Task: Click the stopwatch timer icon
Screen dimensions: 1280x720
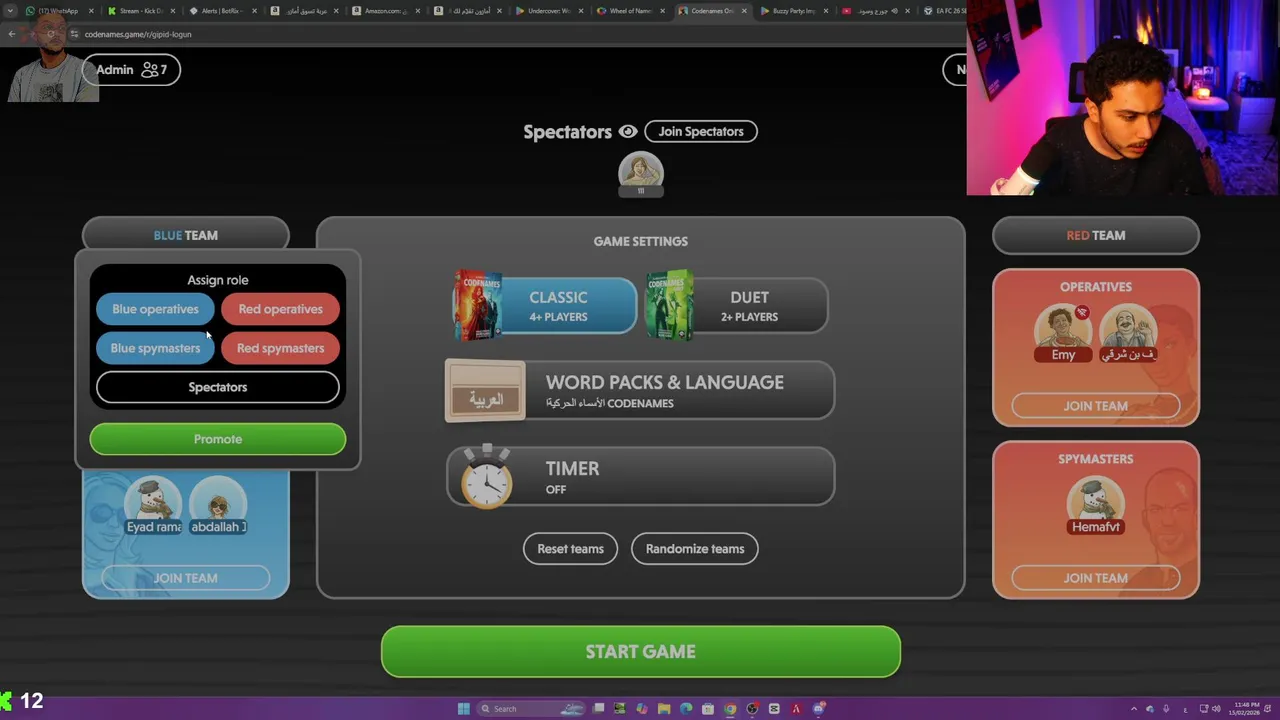Action: (x=487, y=477)
